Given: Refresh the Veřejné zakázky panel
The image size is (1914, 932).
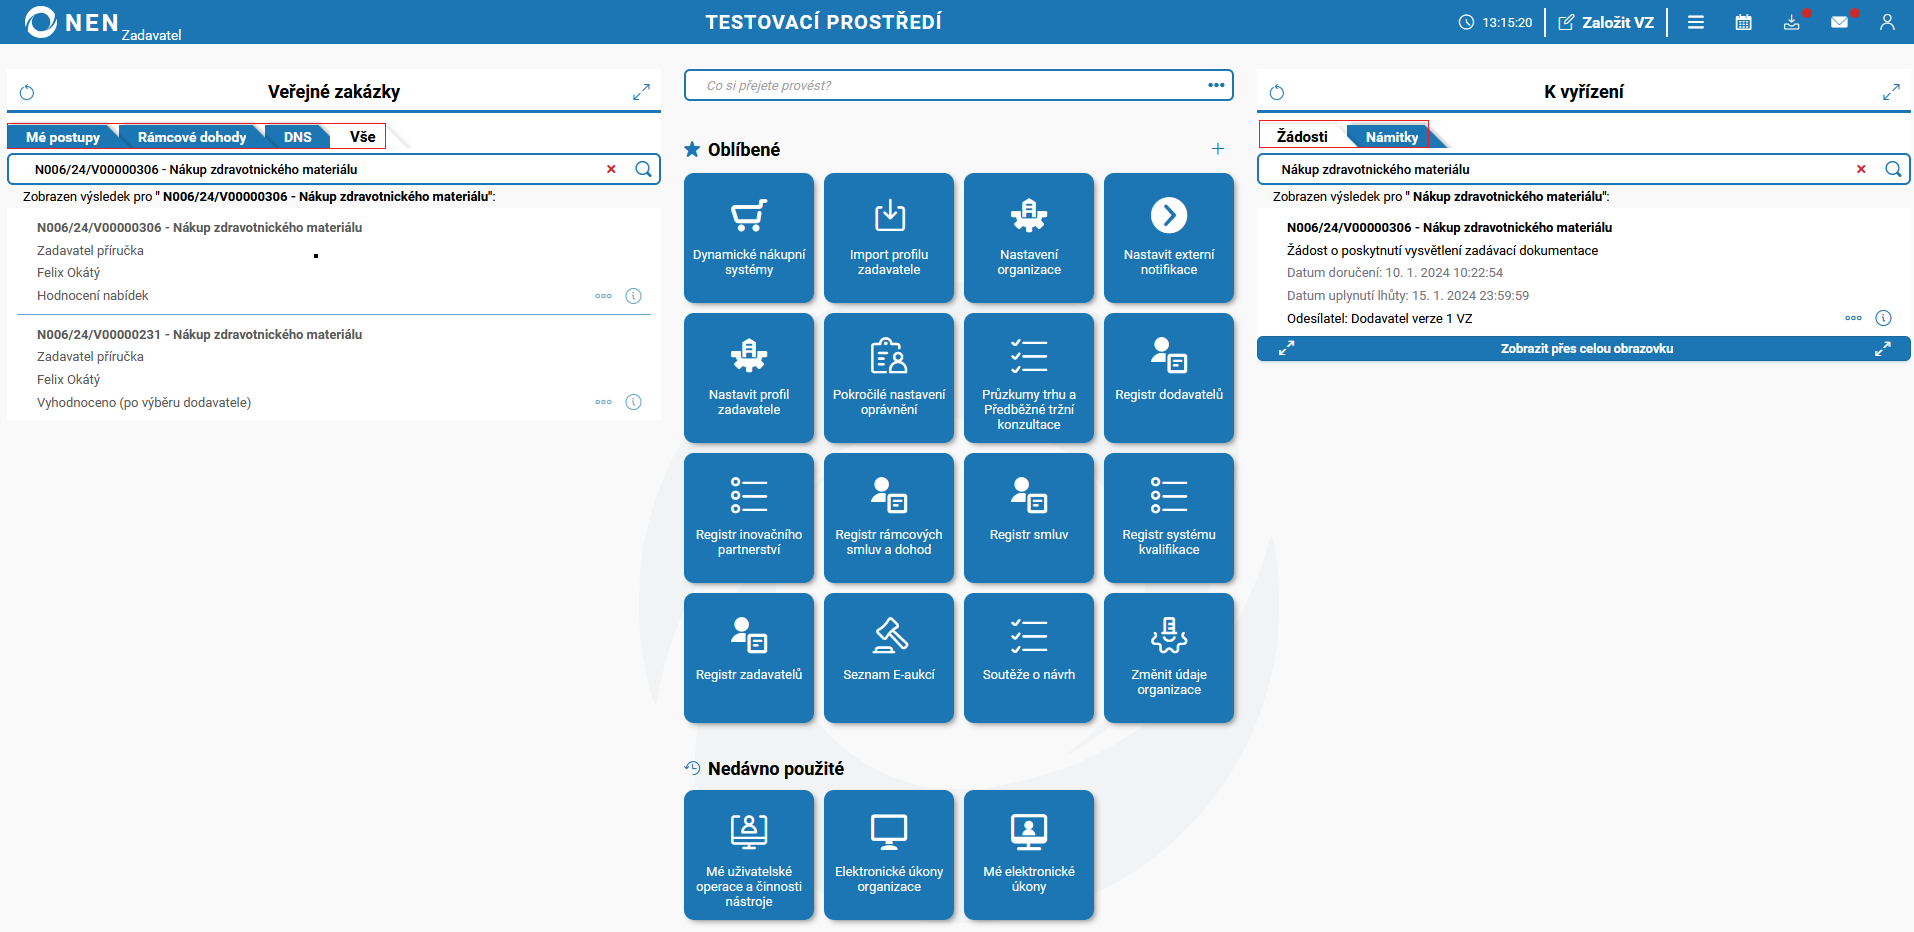Looking at the screenshot, I should point(27,93).
